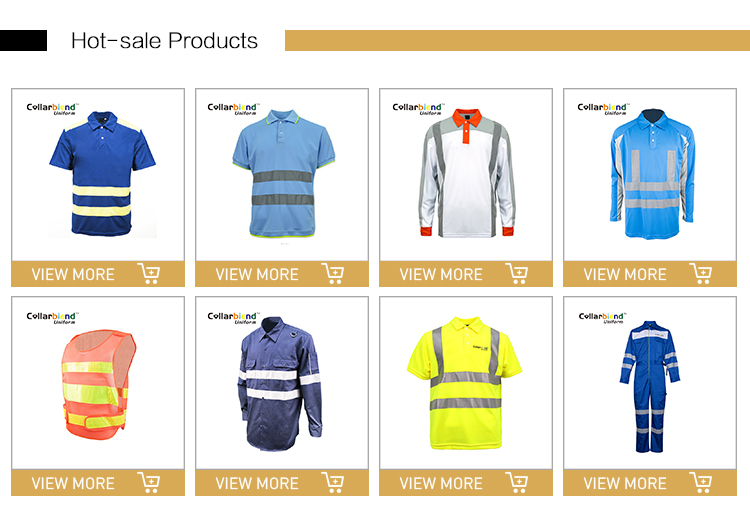Open the orange safety vest image
The image size is (750, 526).
(99, 384)
